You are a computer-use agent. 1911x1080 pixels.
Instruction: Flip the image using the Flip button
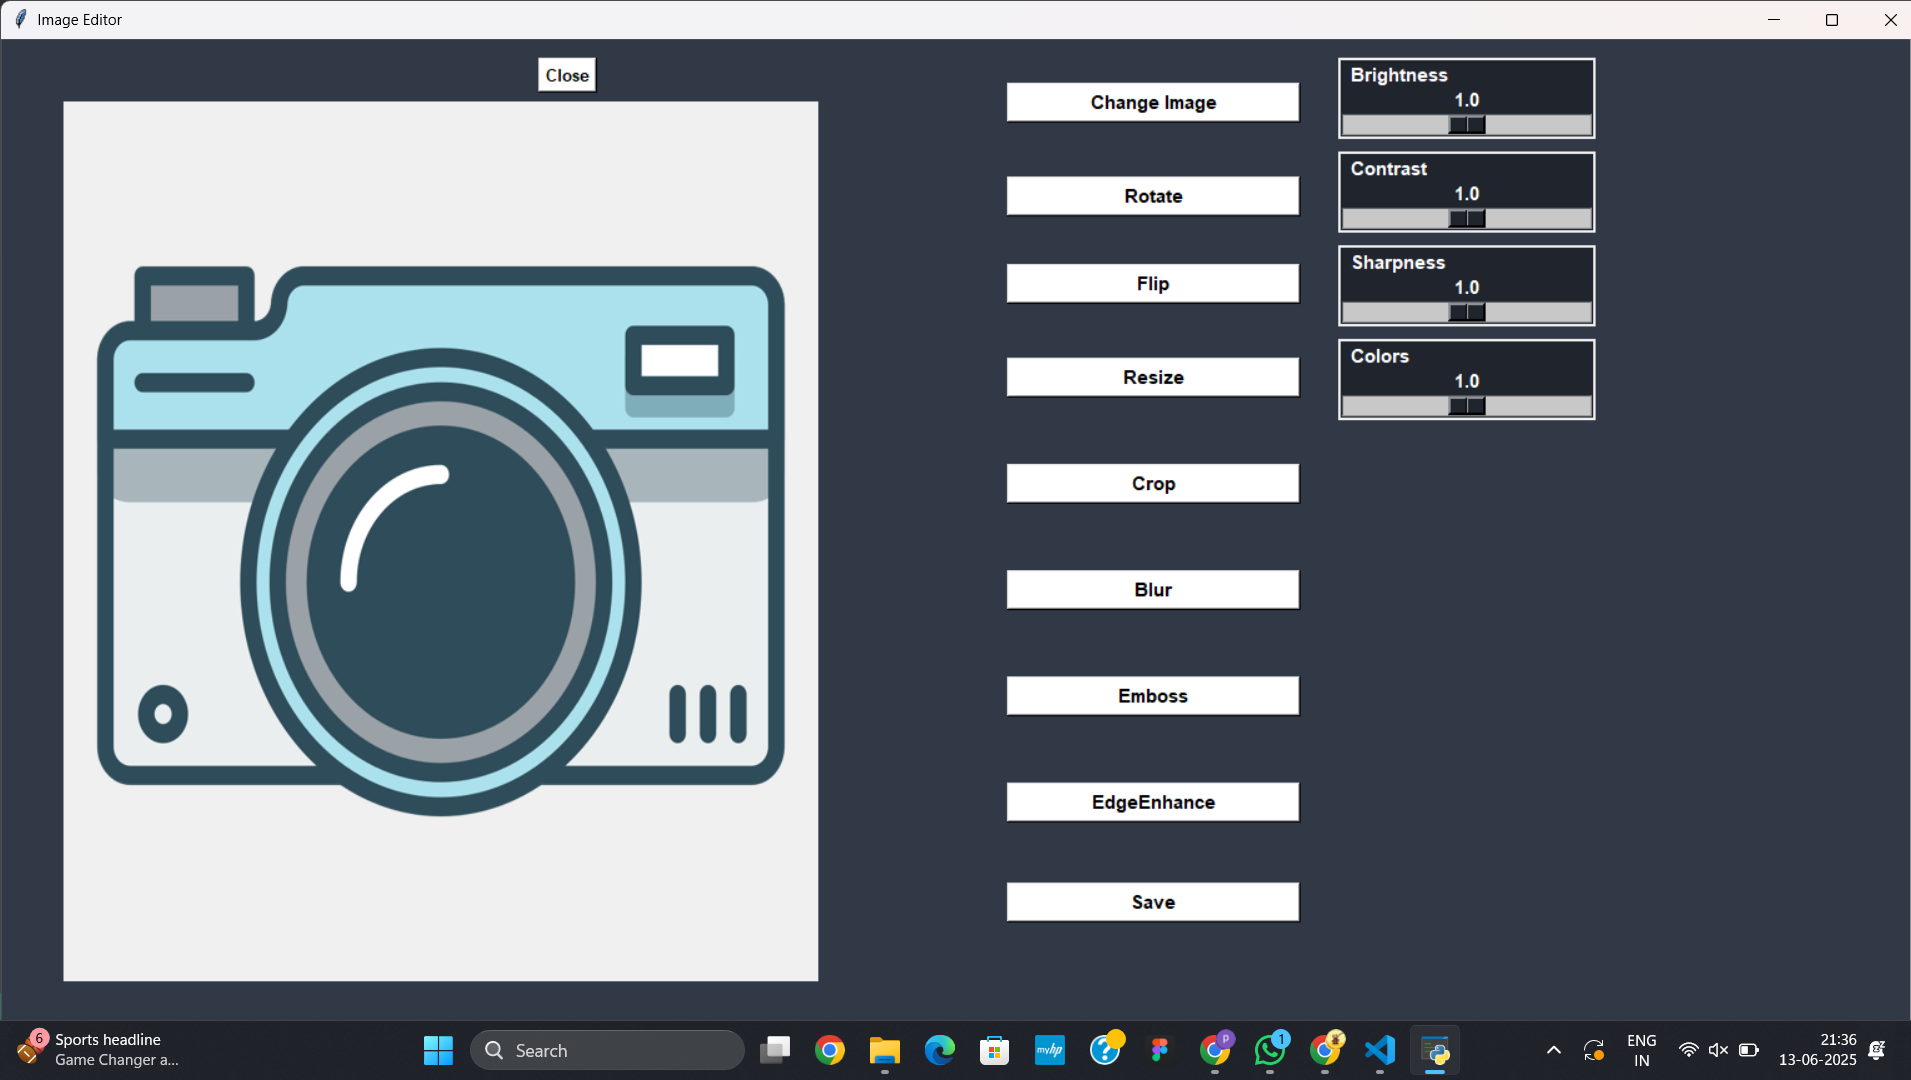1152,283
